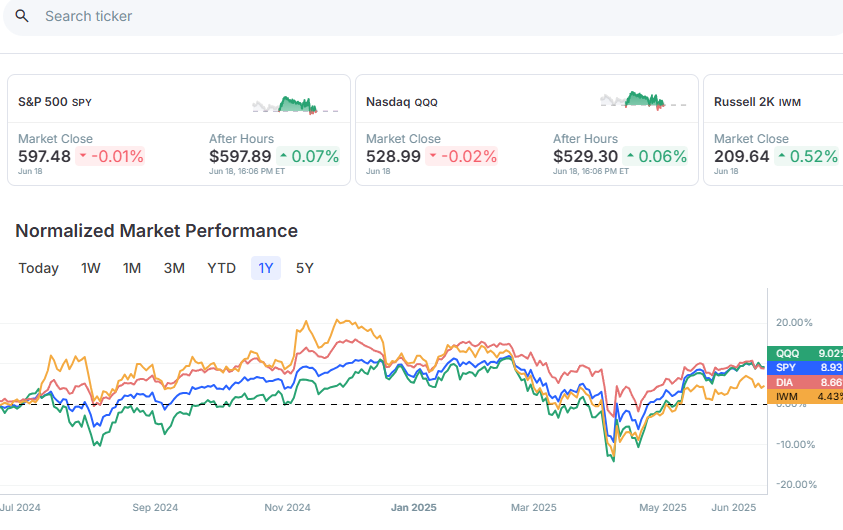Click the Nasdaq sparkline mini chart
The image size is (843, 530).
(x=643, y=101)
